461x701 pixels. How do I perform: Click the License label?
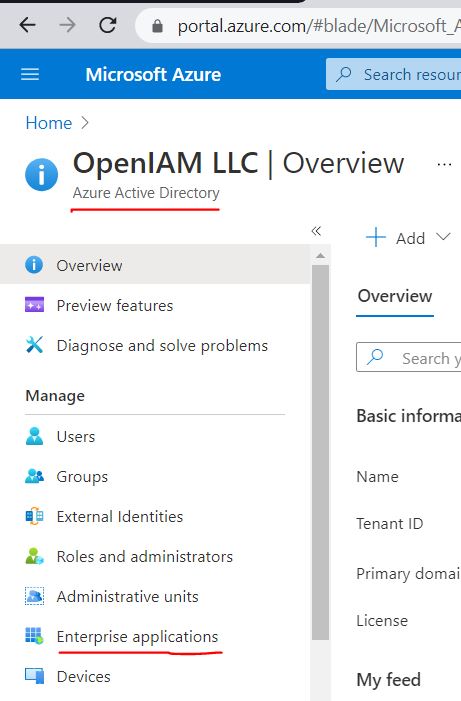pyautogui.click(x=382, y=621)
